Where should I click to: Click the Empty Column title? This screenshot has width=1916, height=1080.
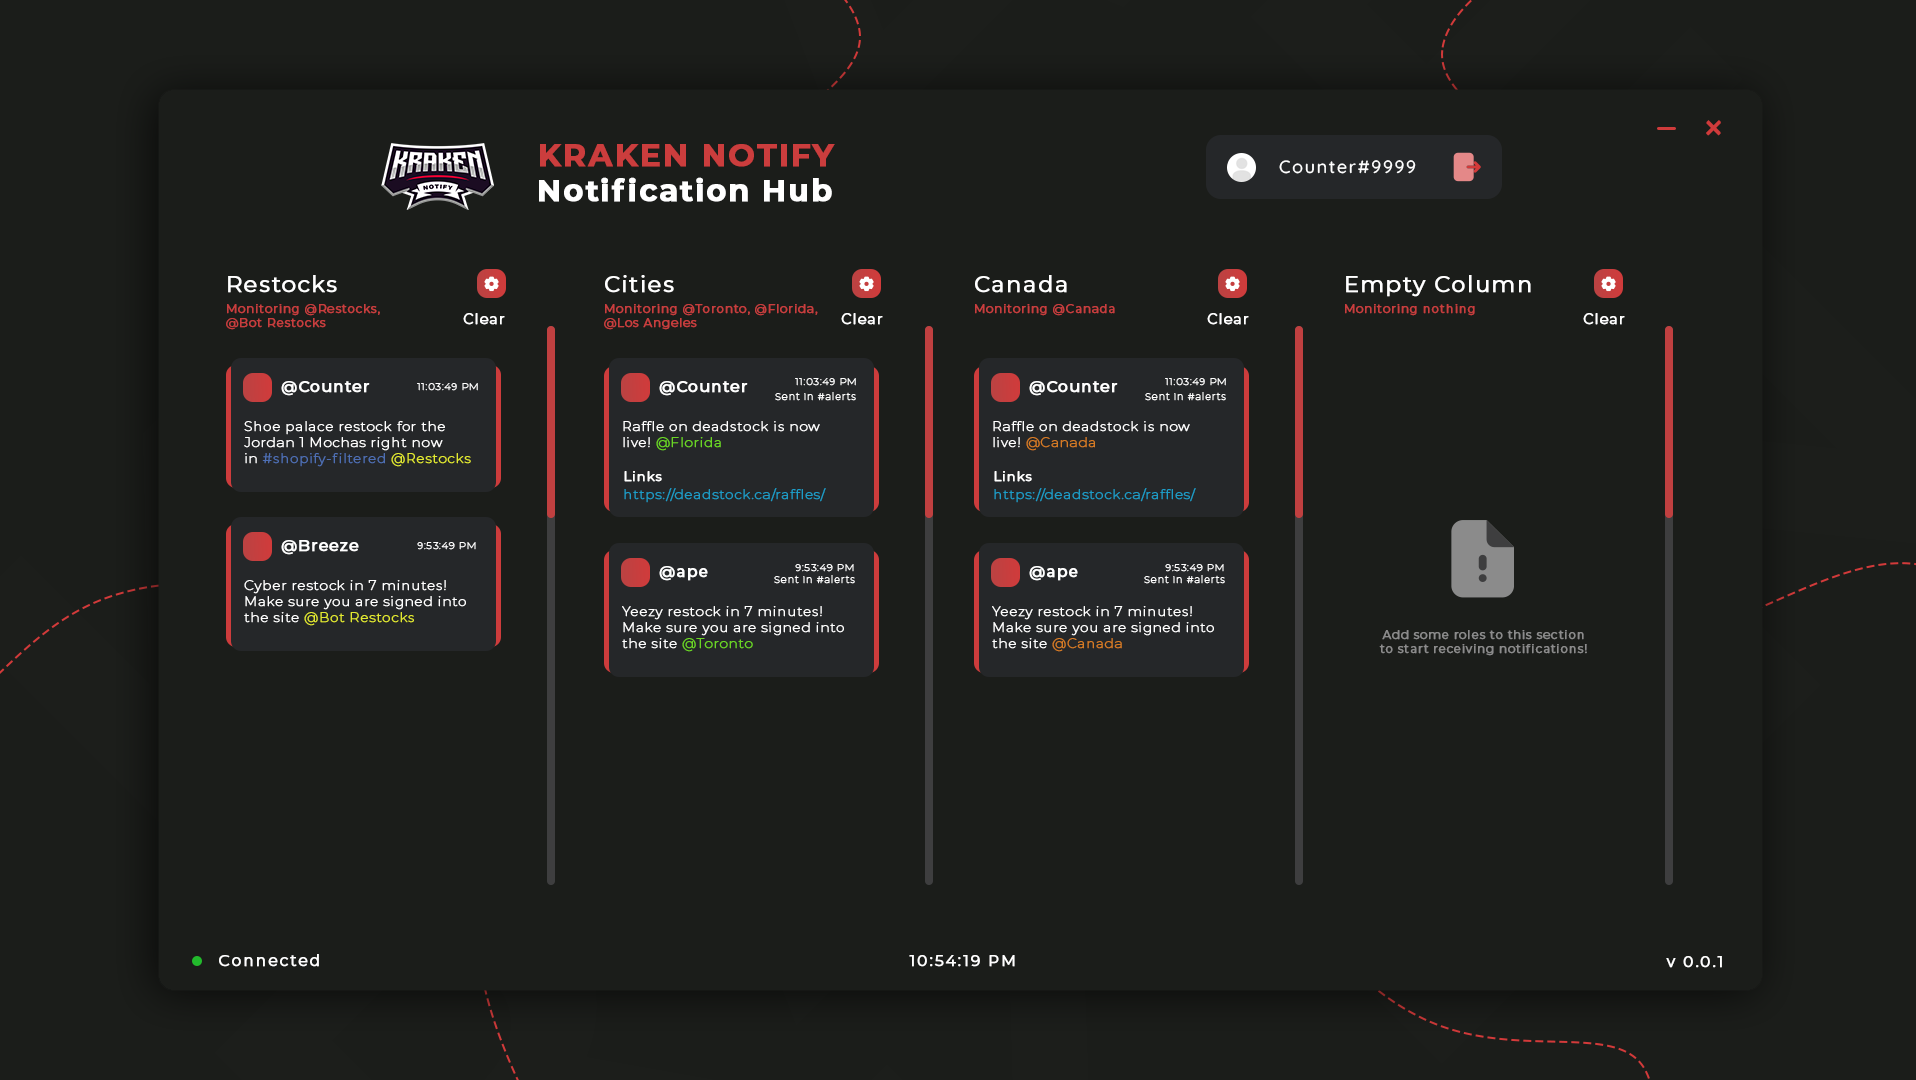1438,285
